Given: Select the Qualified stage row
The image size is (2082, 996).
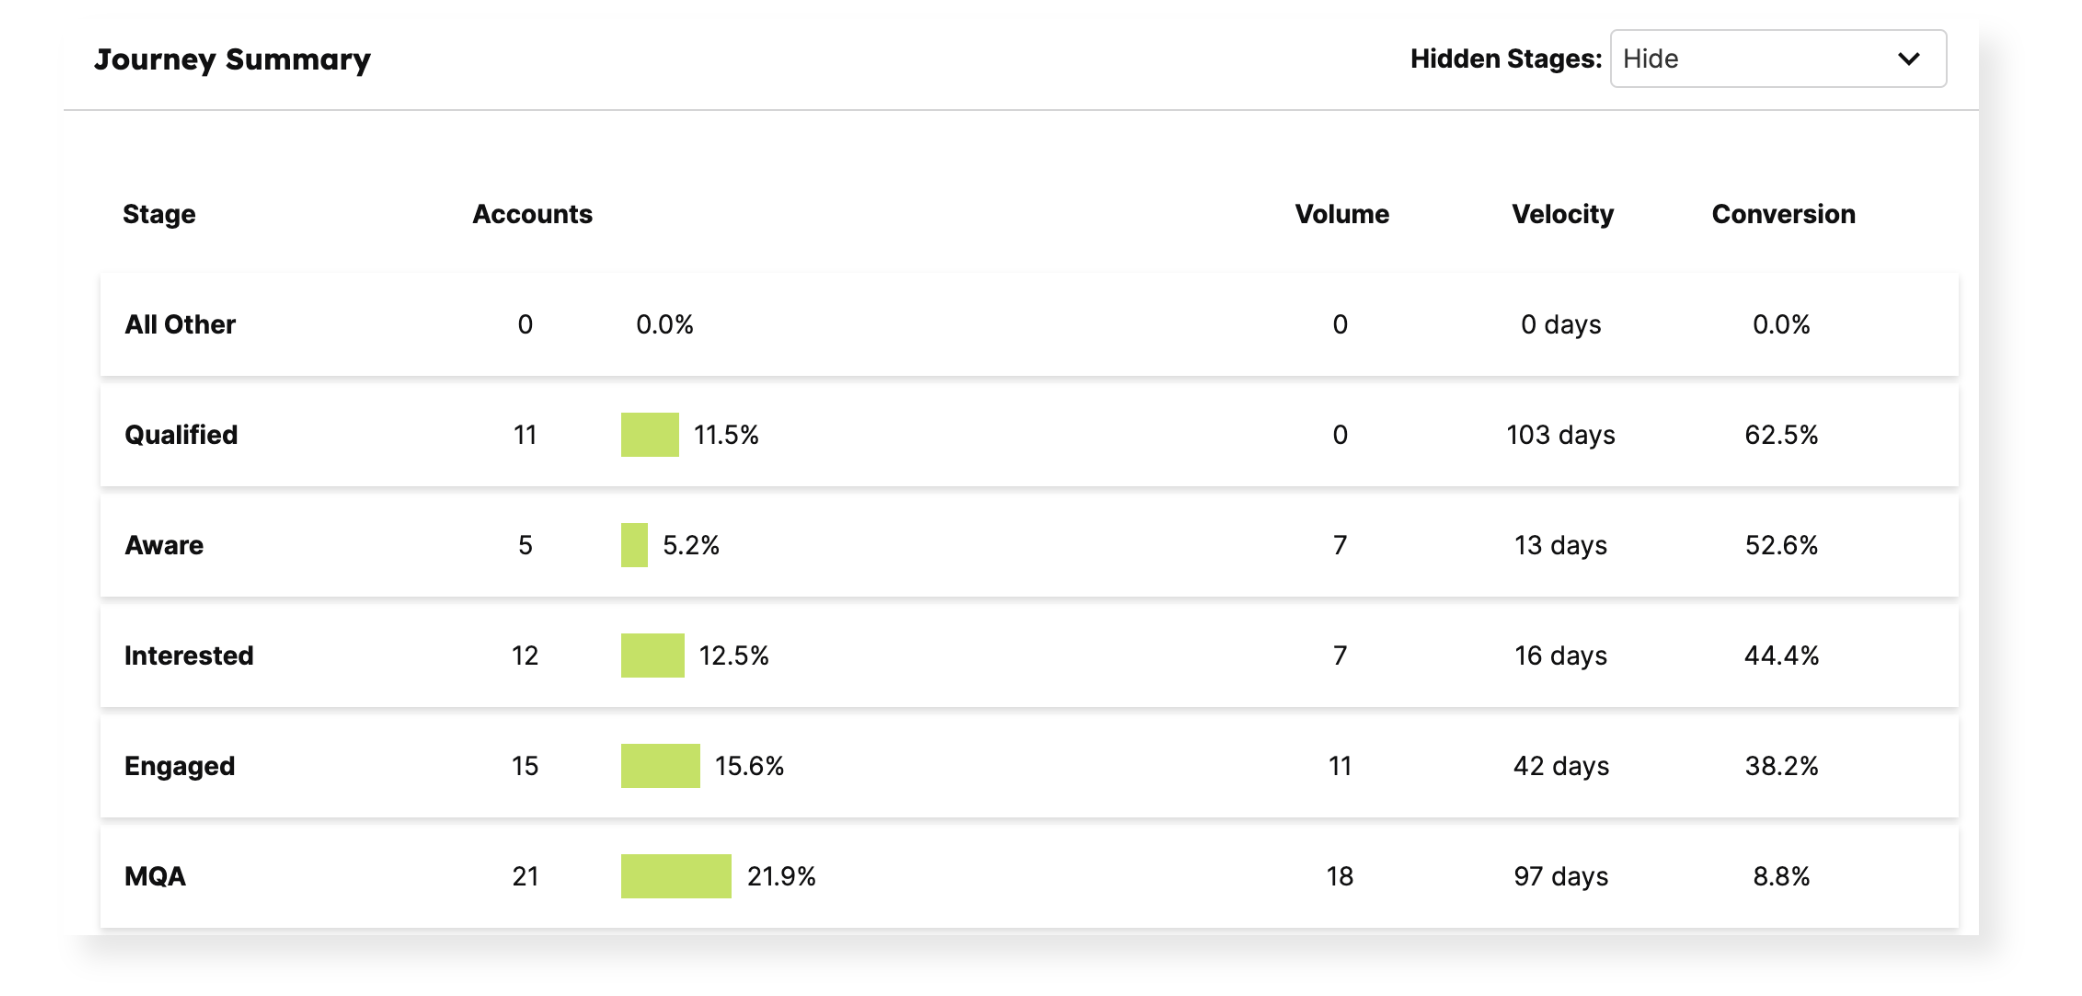Looking at the screenshot, I should click(181, 435).
